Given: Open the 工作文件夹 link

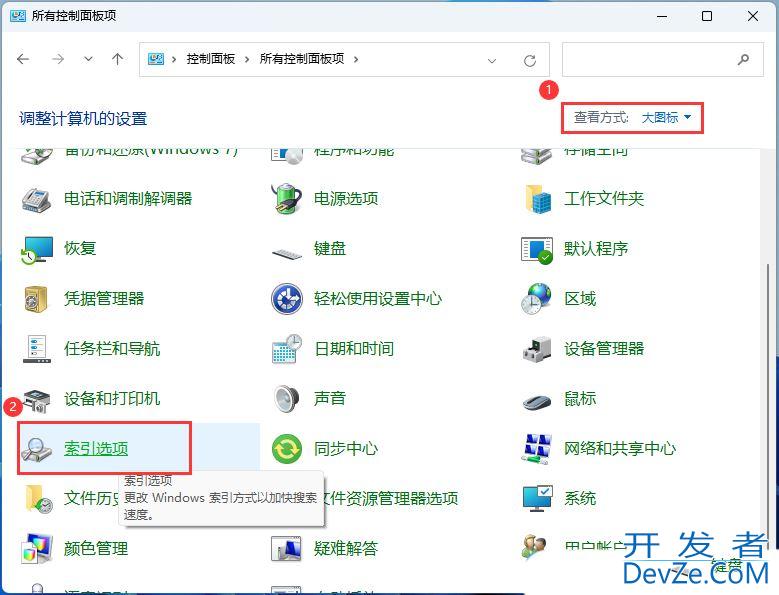Looking at the screenshot, I should point(604,199).
